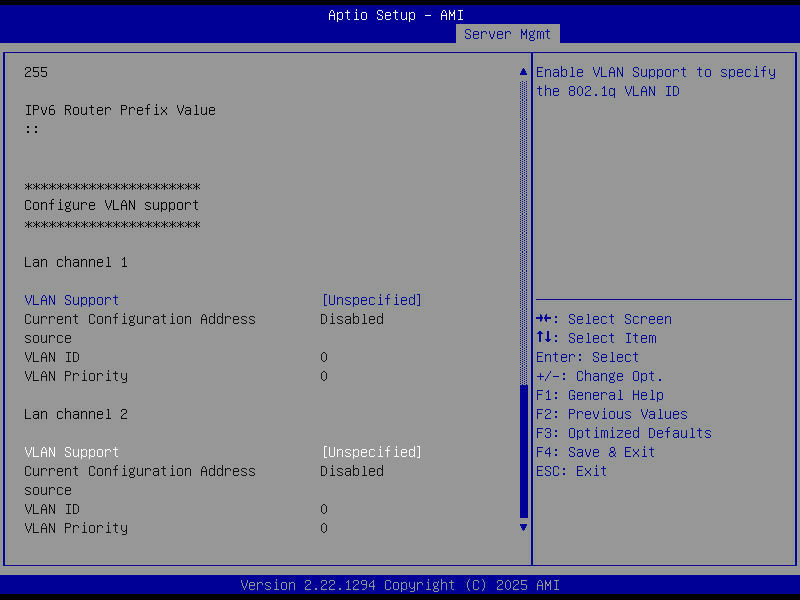Select F3: Optimized Defaults option
800x600 pixels.
tap(624, 432)
